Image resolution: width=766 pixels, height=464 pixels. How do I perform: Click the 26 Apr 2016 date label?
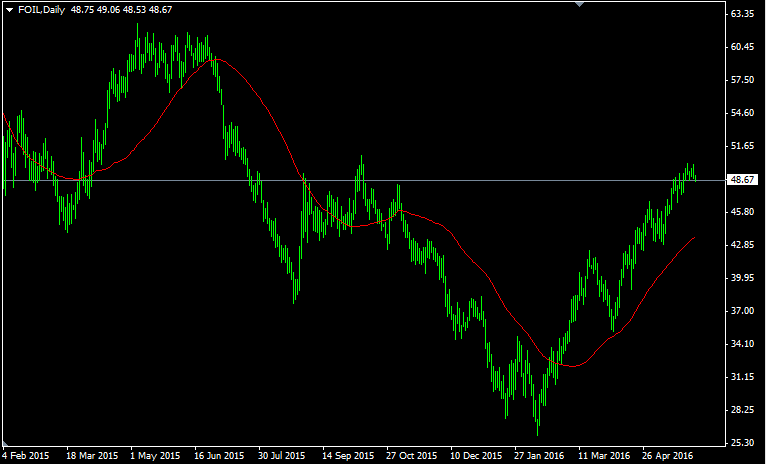click(667, 456)
